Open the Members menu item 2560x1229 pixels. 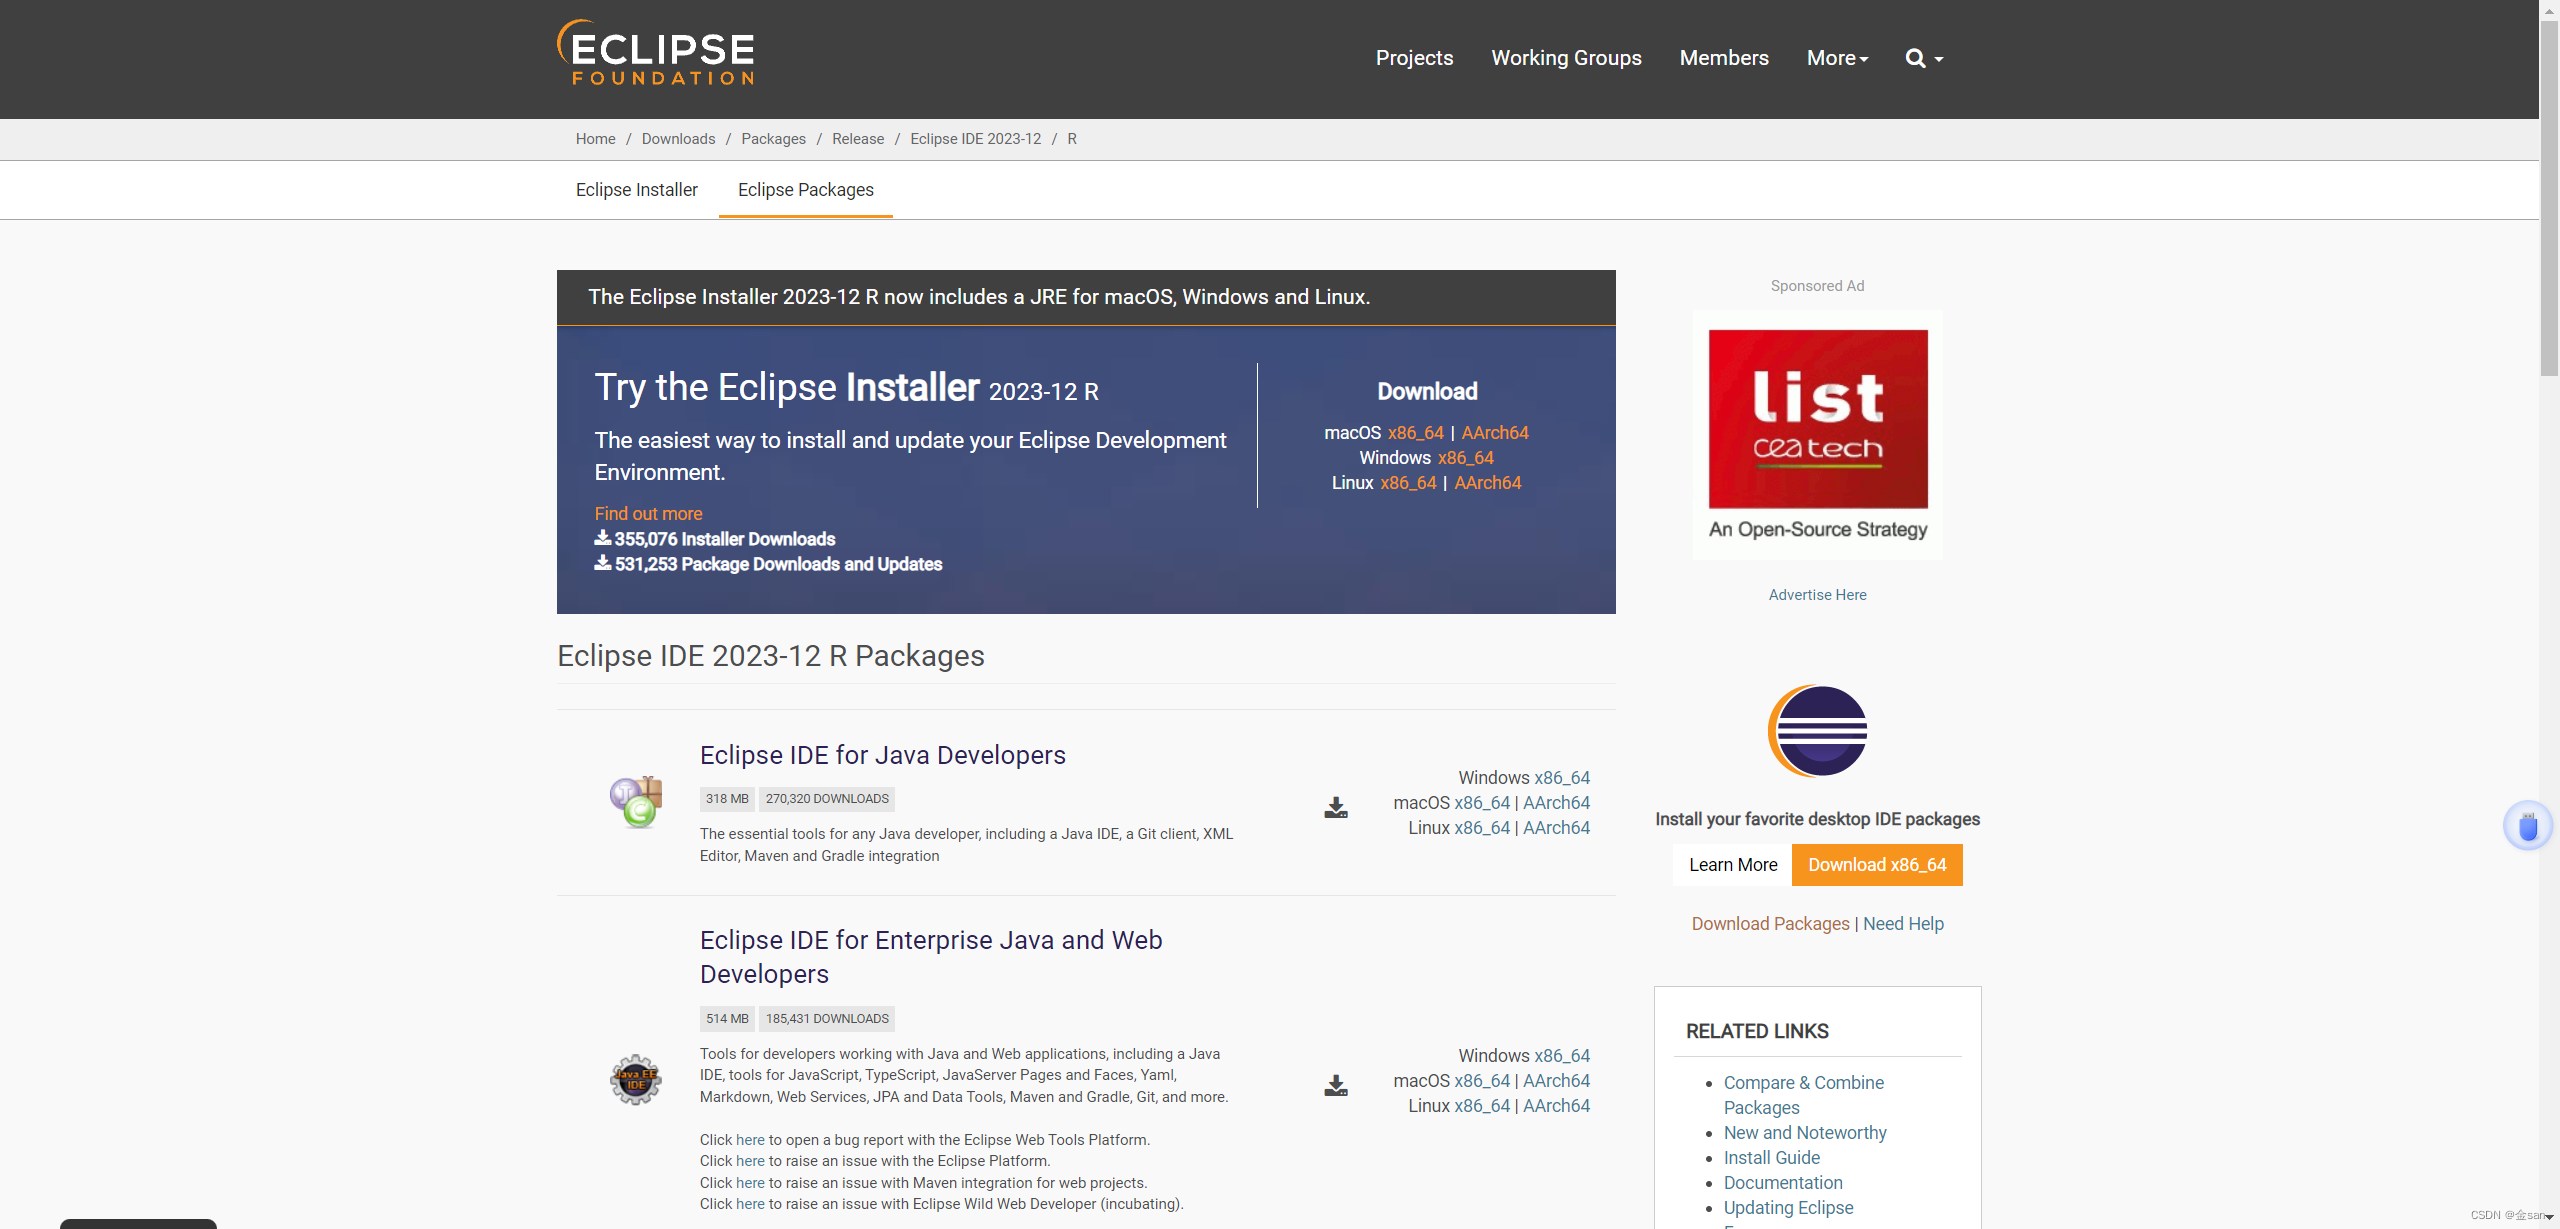[x=1724, y=58]
